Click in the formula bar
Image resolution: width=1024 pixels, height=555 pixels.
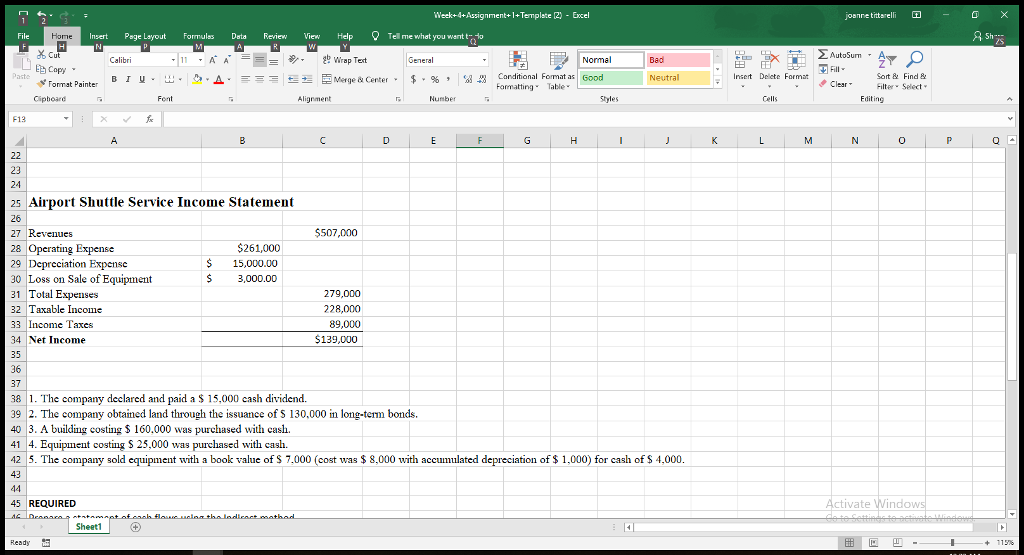584,119
